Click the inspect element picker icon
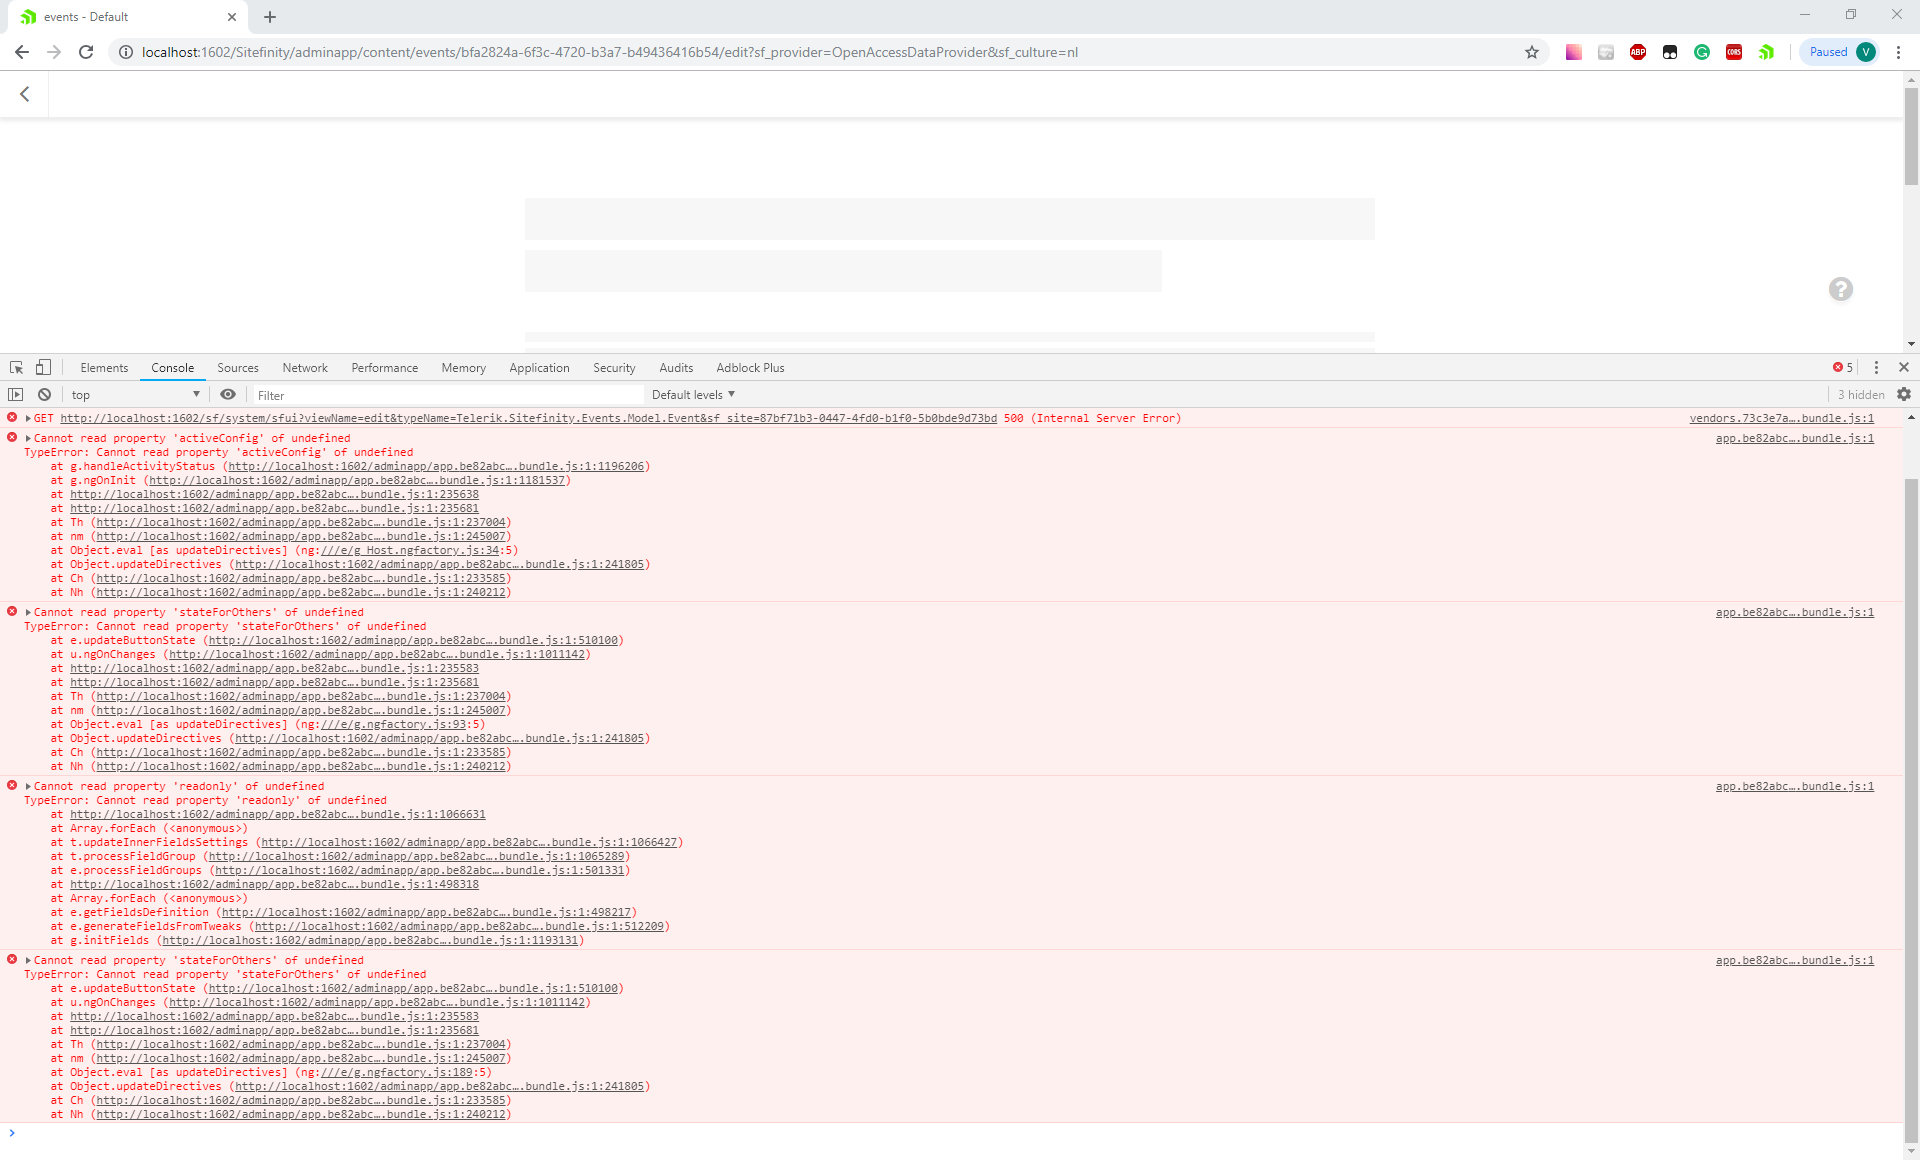 [16, 368]
